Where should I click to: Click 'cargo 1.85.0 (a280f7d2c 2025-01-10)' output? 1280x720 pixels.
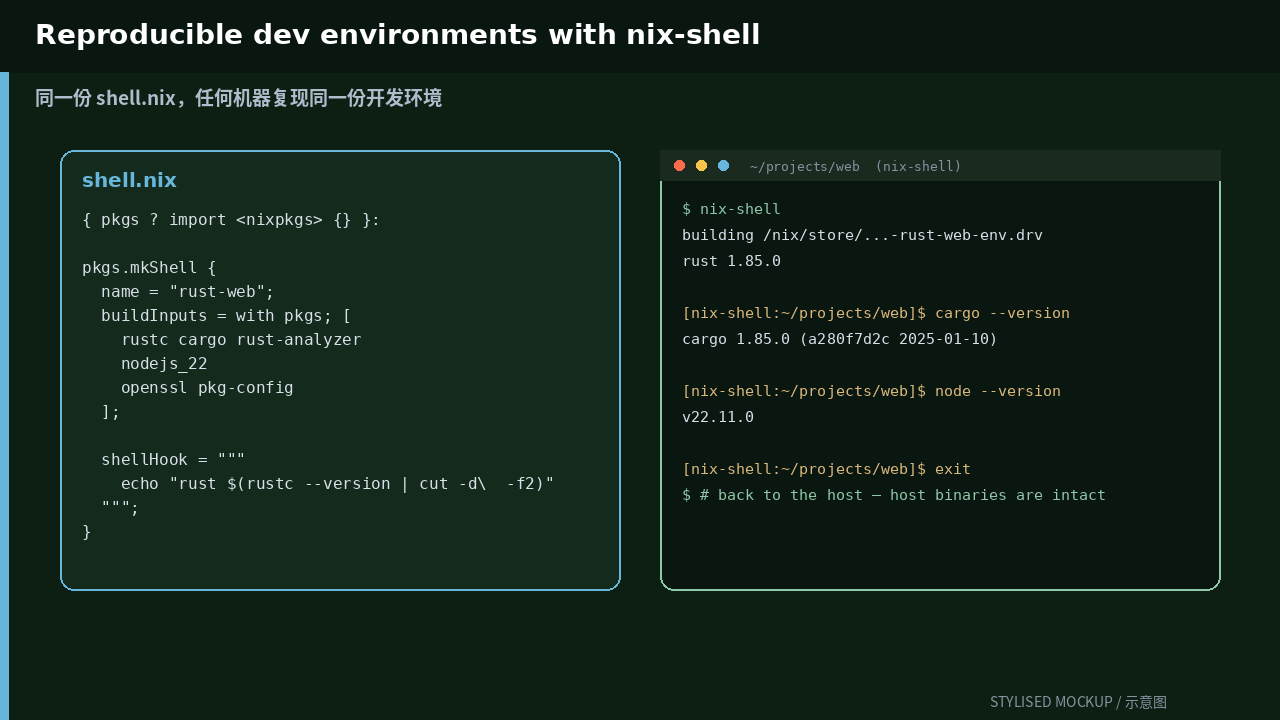(840, 339)
